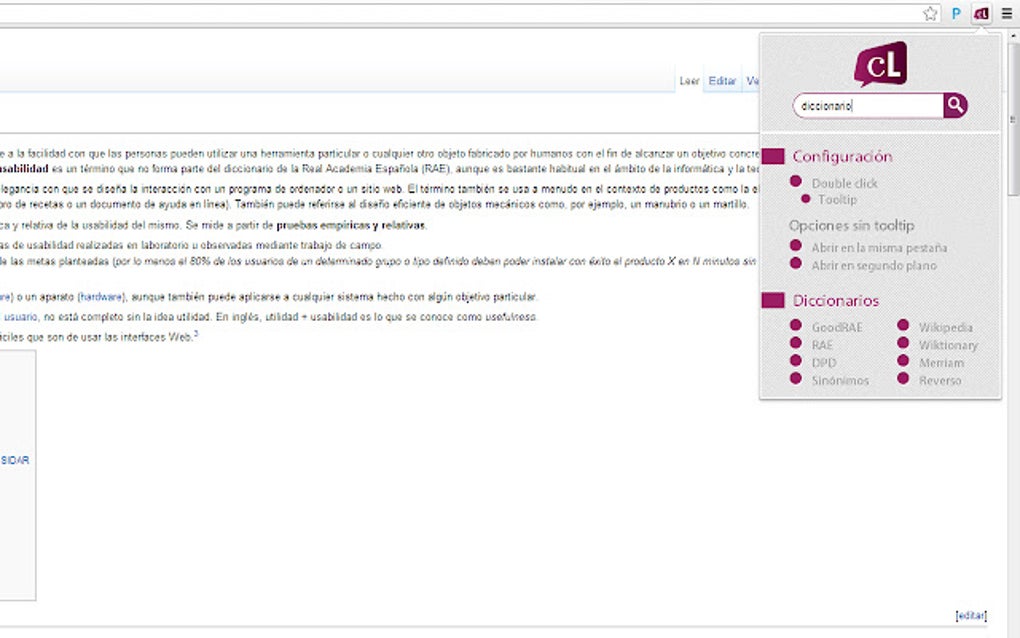The image size is (1020, 638).
Task: Toggle the Tooltip option
Action: 805,198
